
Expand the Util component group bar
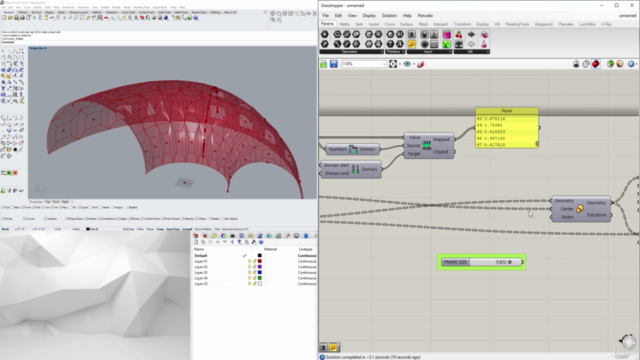471,52
